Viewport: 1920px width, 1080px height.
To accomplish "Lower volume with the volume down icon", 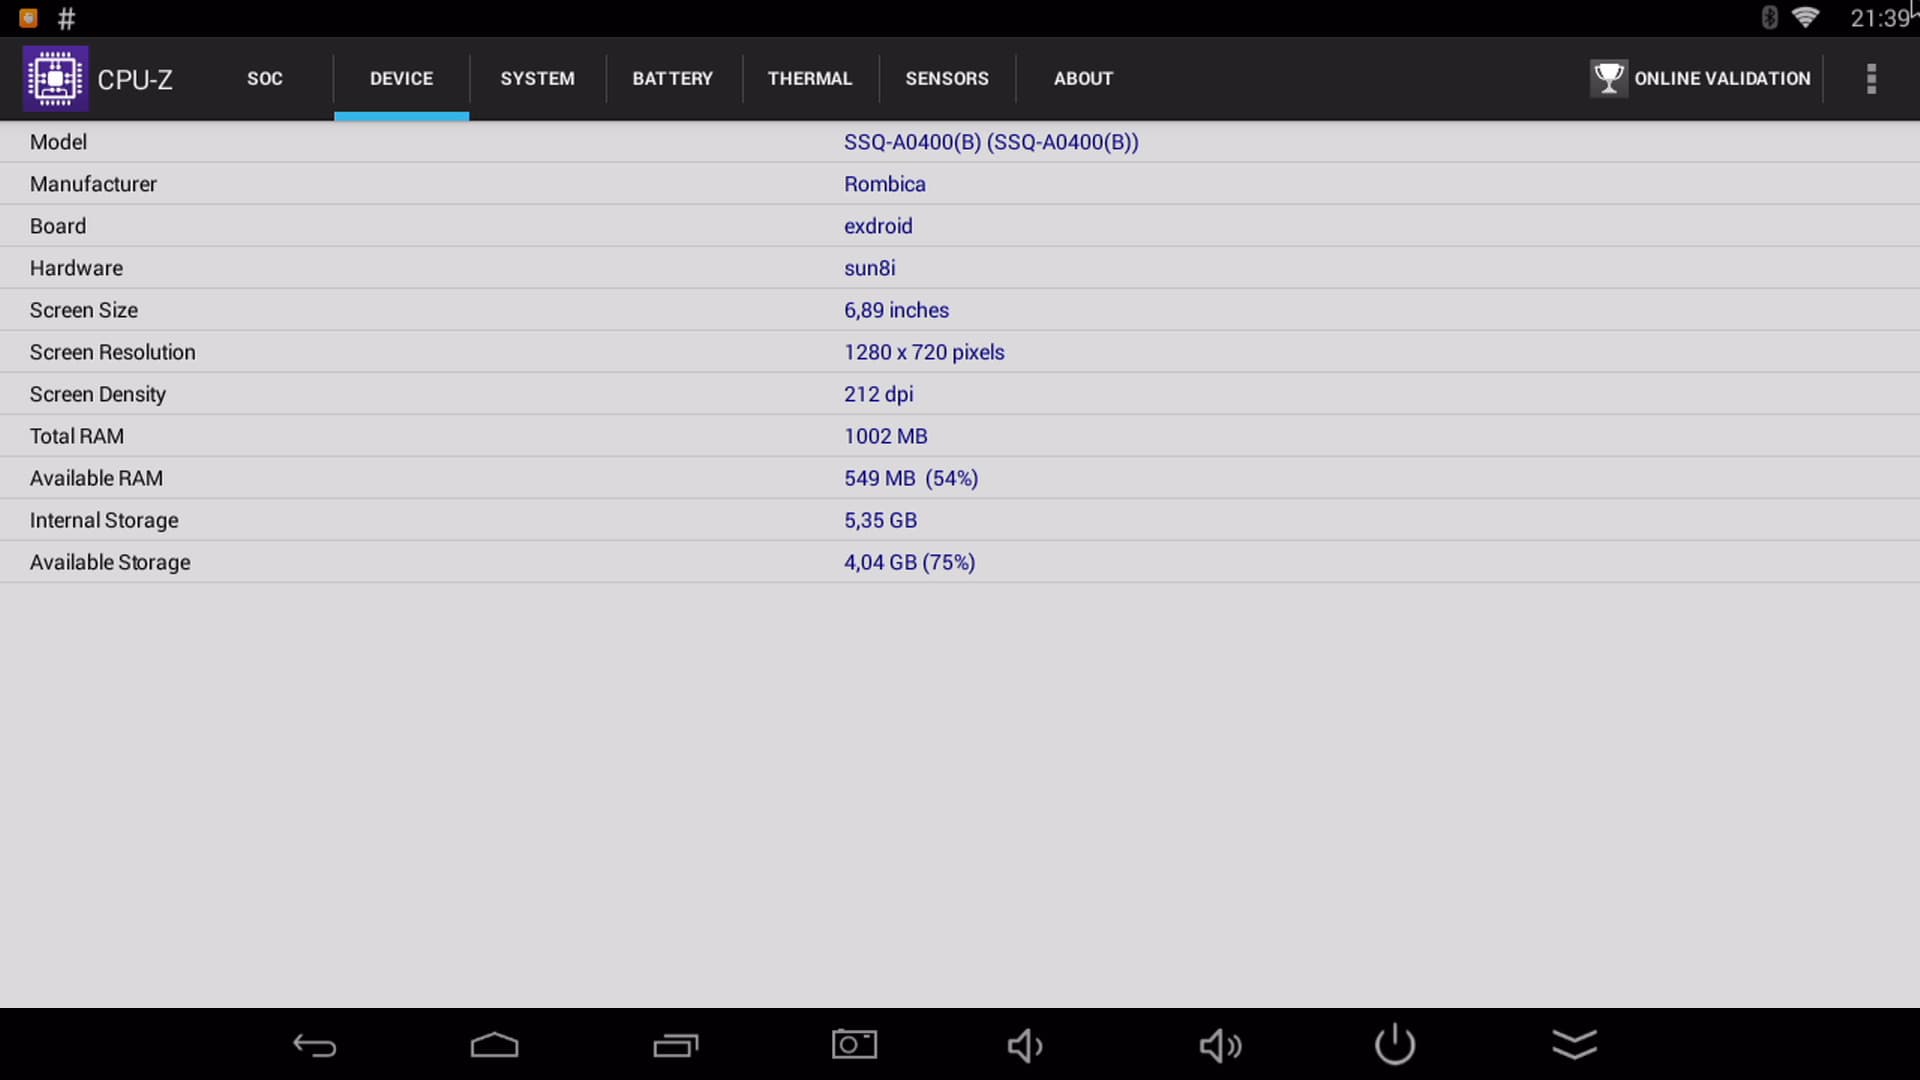I will (x=1025, y=1046).
